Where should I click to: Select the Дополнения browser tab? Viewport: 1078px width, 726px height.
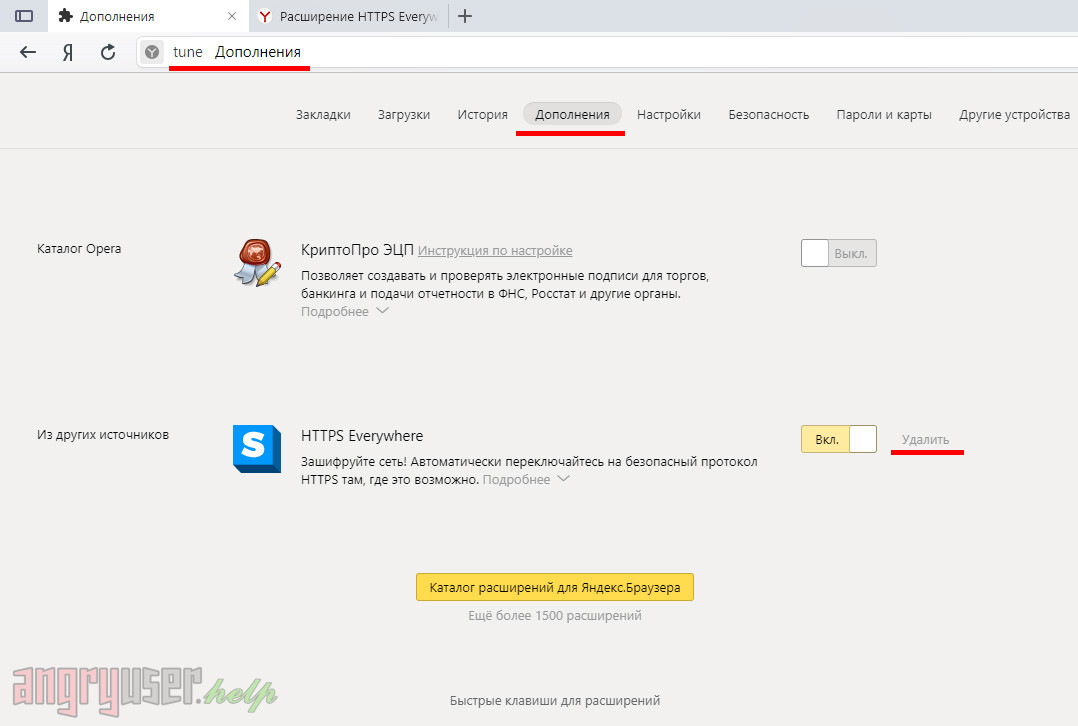(148, 16)
